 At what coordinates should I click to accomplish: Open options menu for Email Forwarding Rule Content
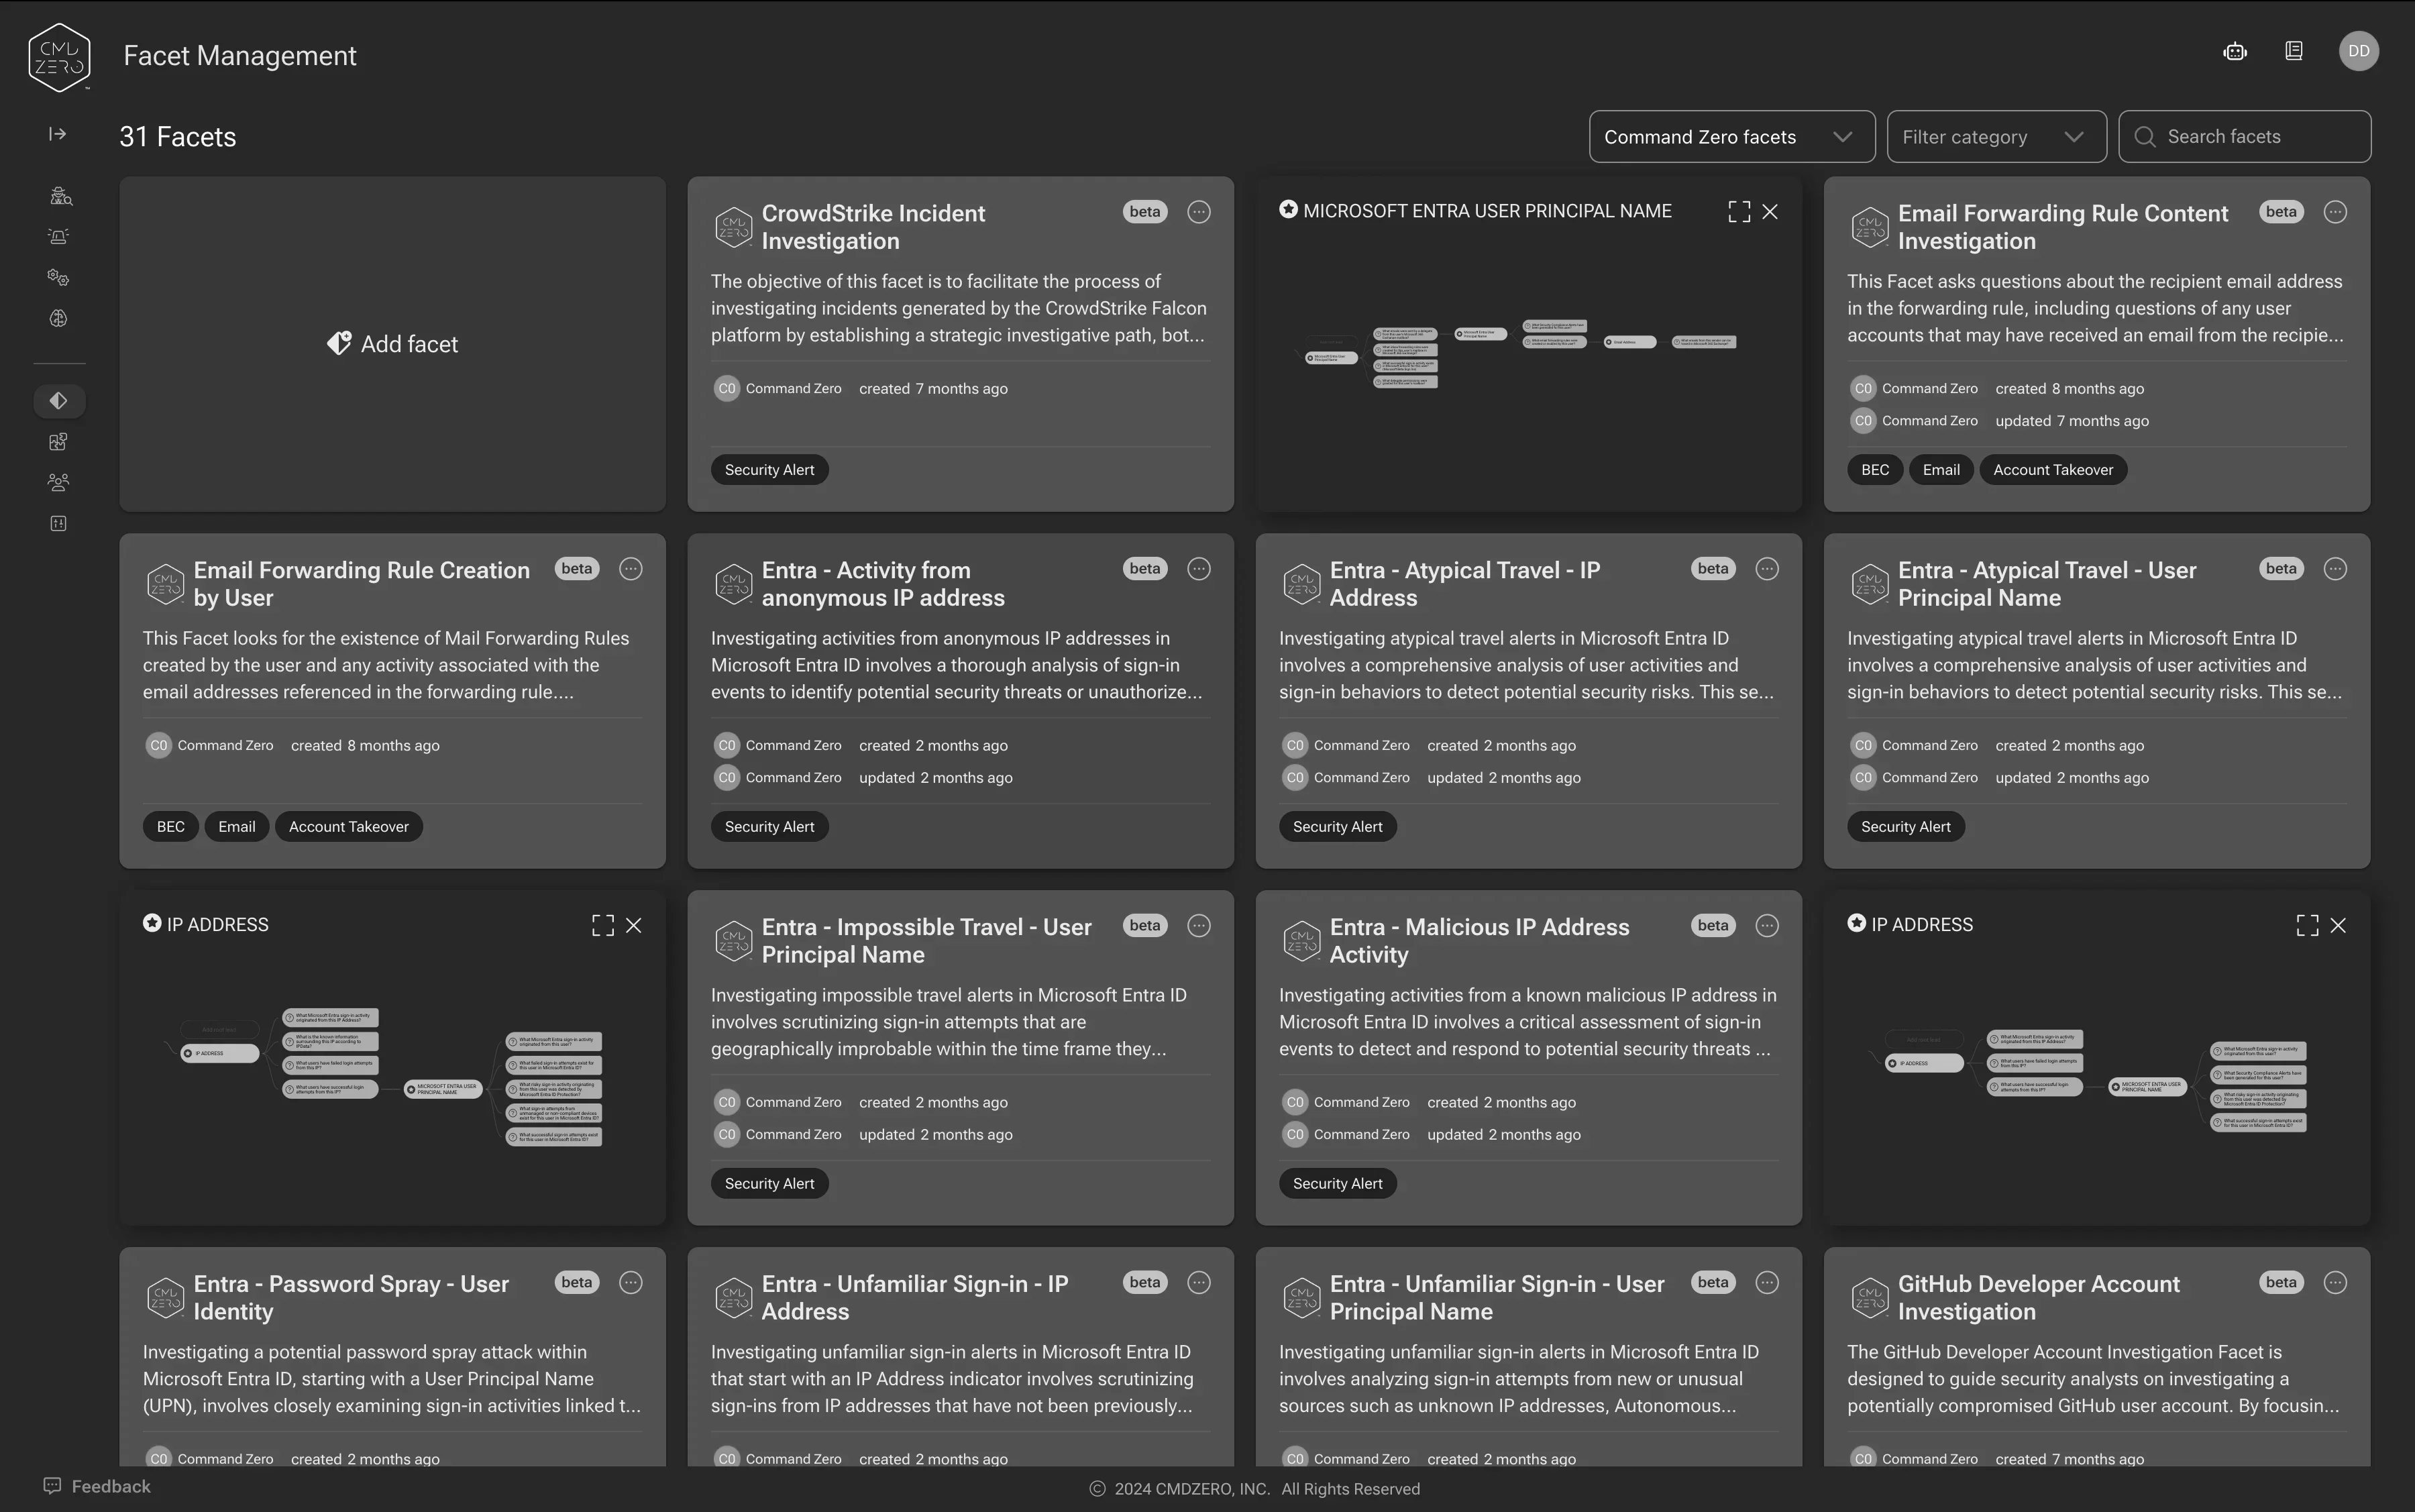(x=2335, y=212)
